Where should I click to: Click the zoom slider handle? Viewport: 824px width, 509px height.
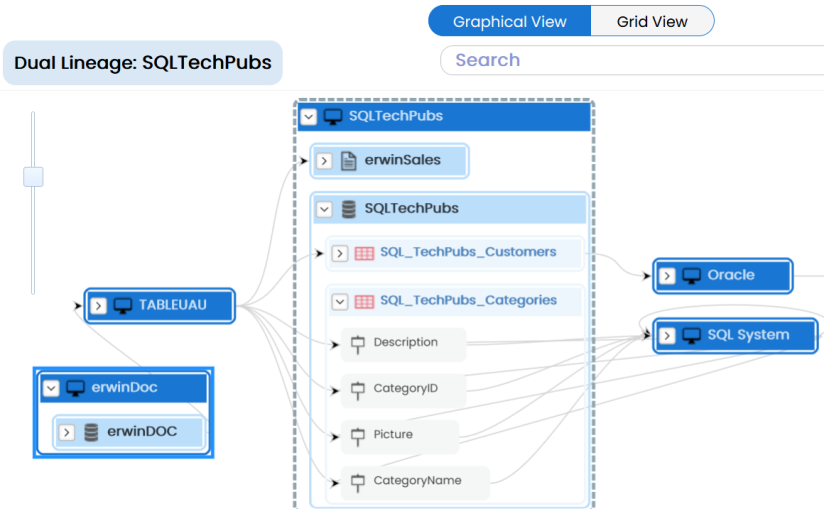(x=33, y=177)
